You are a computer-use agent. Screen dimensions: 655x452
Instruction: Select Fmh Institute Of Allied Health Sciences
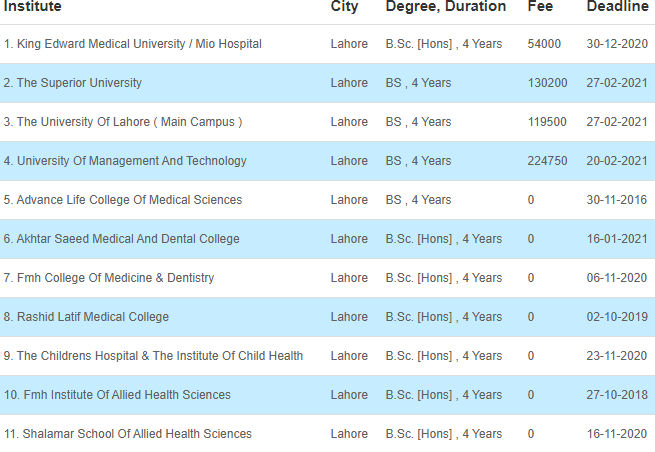click(117, 395)
